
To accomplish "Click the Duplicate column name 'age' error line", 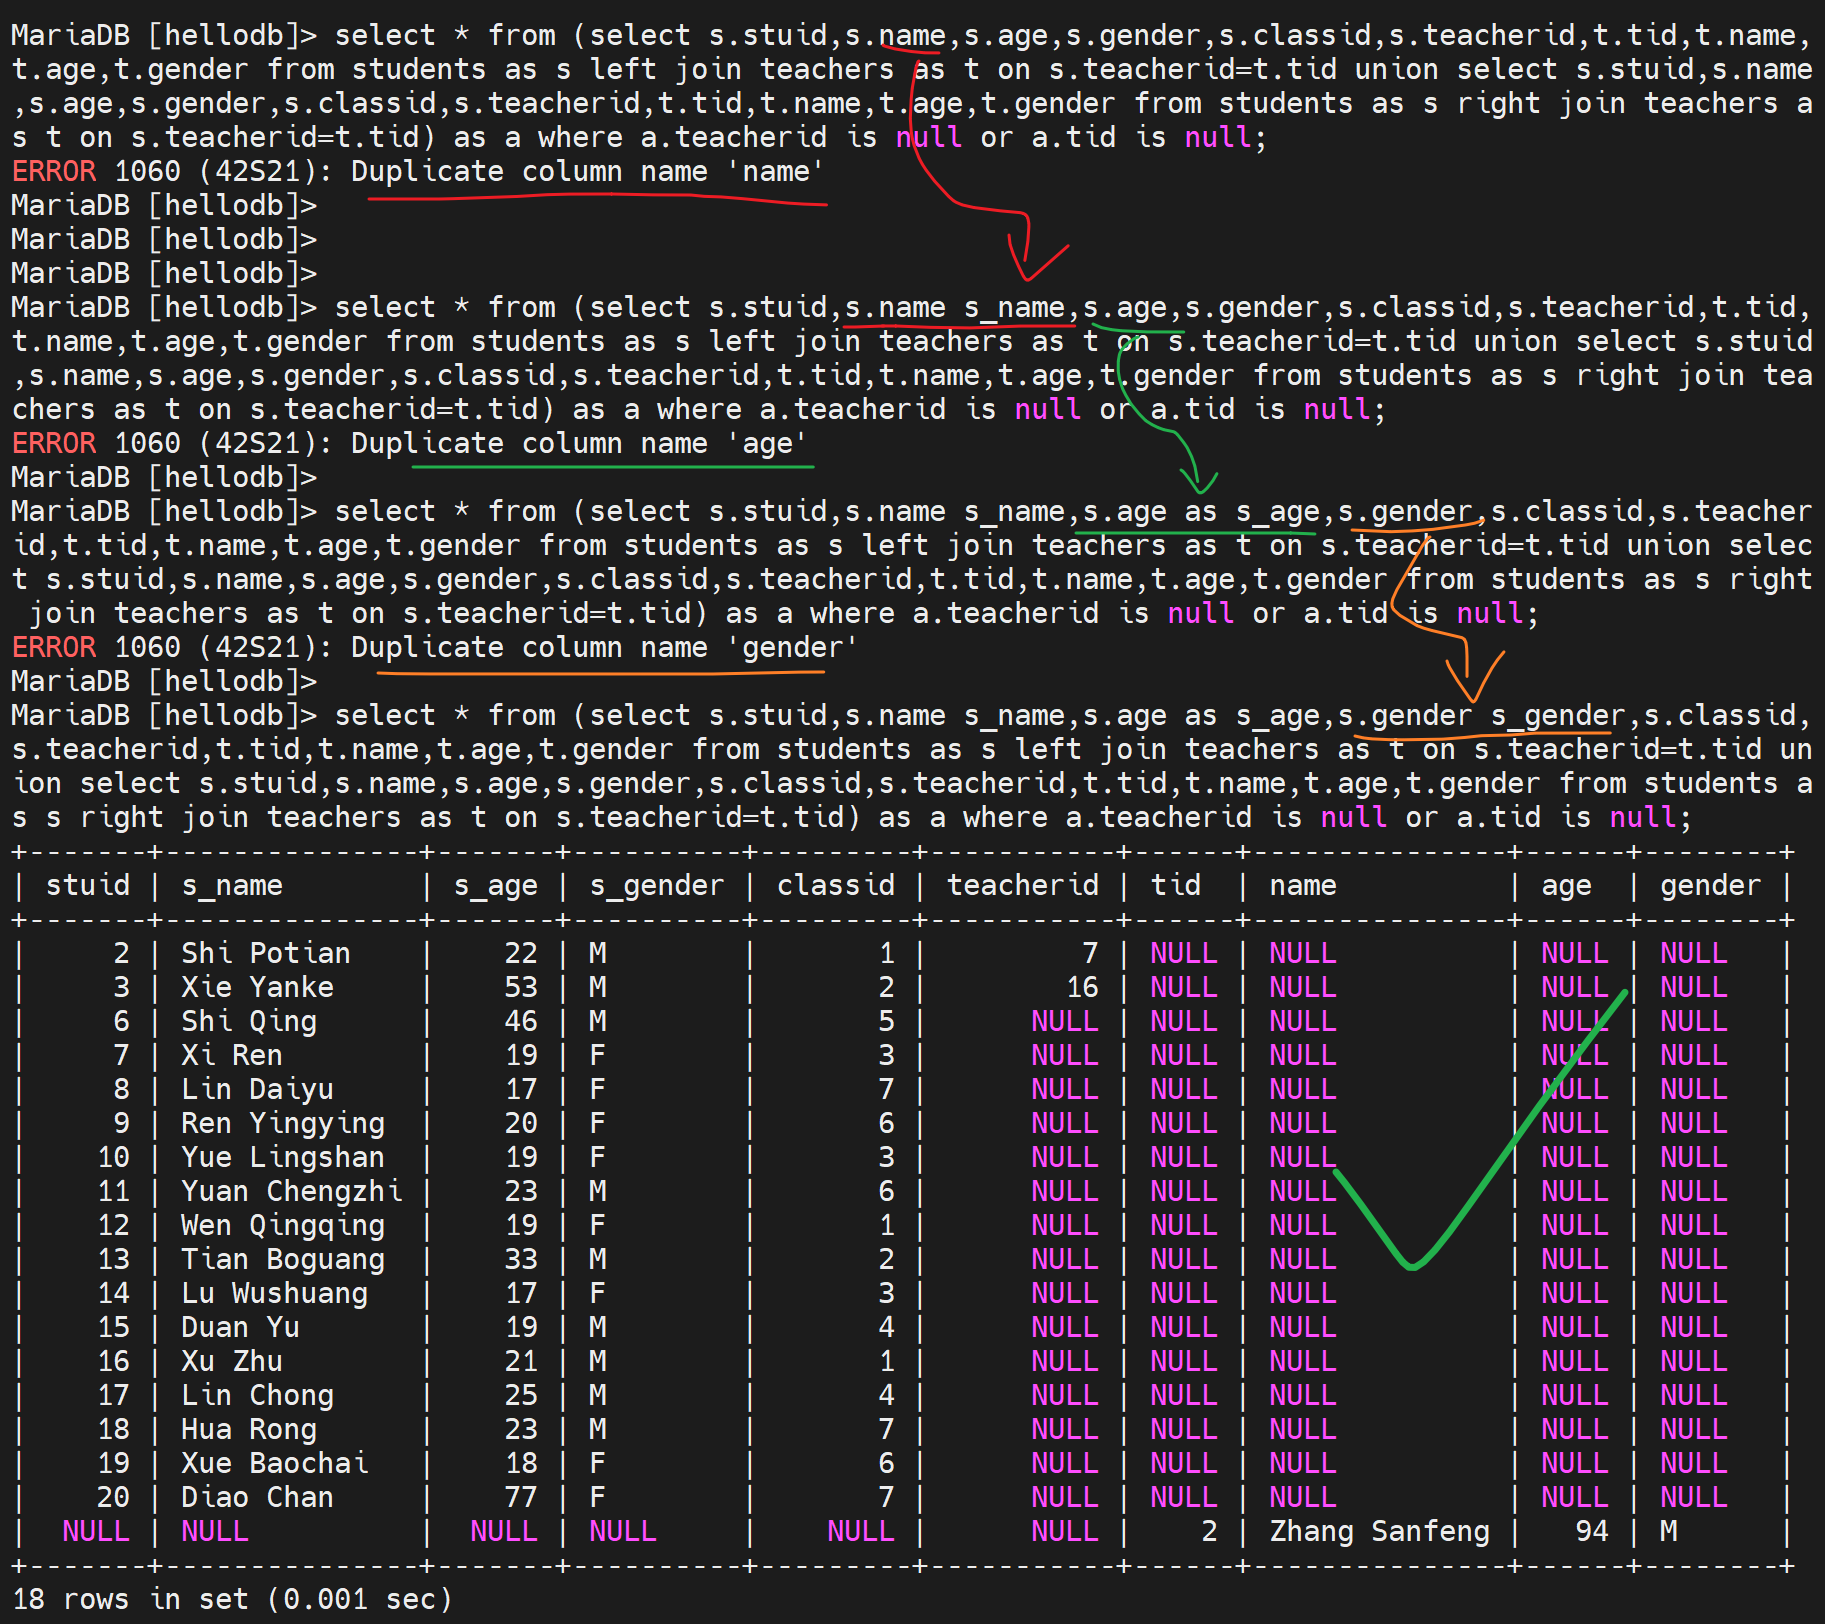I will 410,444.
